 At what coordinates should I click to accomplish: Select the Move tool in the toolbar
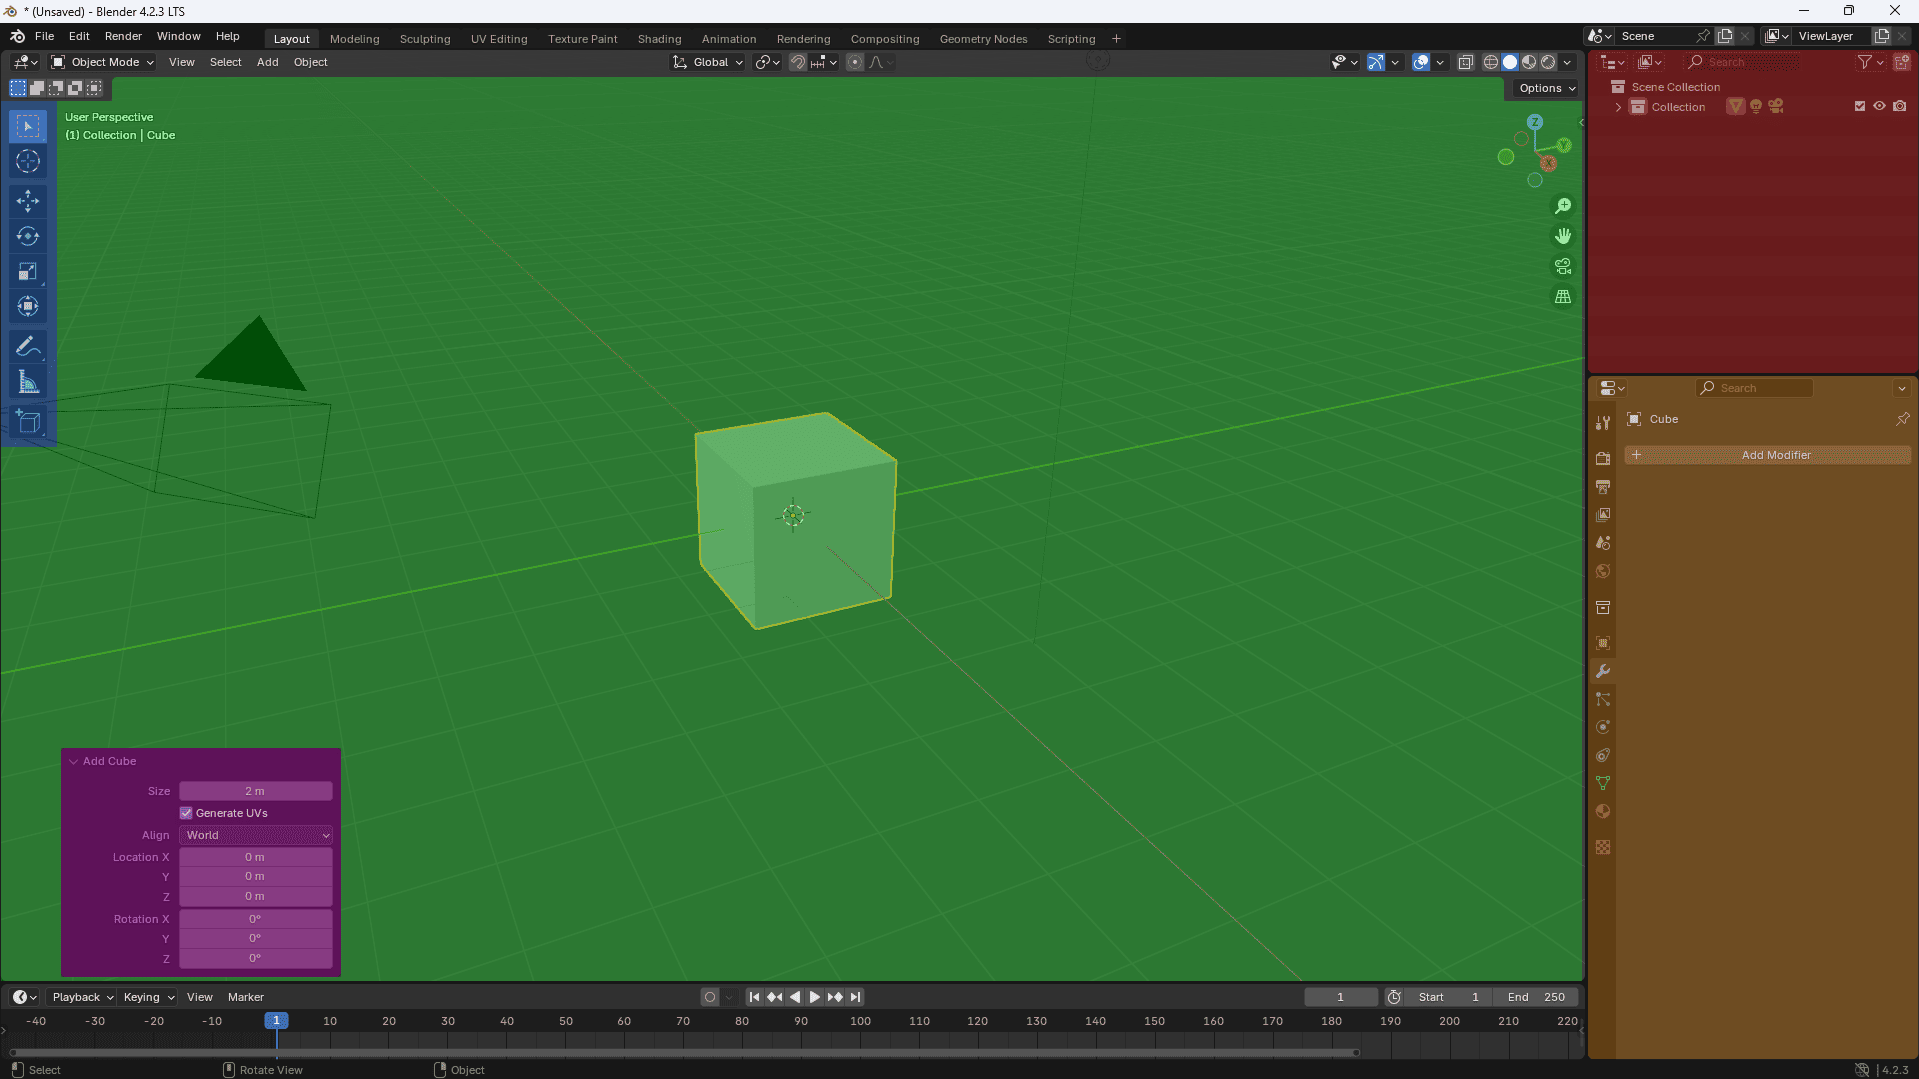(x=28, y=201)
